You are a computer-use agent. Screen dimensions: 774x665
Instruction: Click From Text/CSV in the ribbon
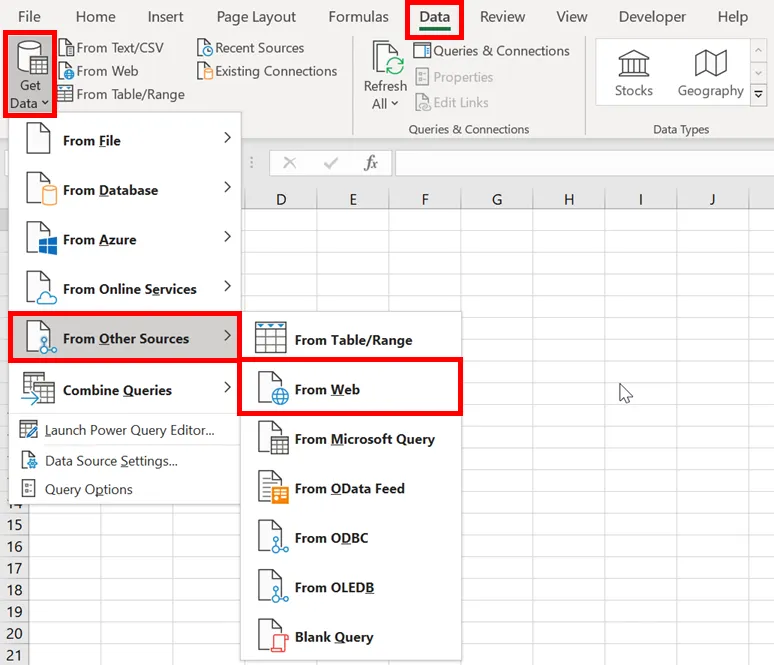click(111, 48)
